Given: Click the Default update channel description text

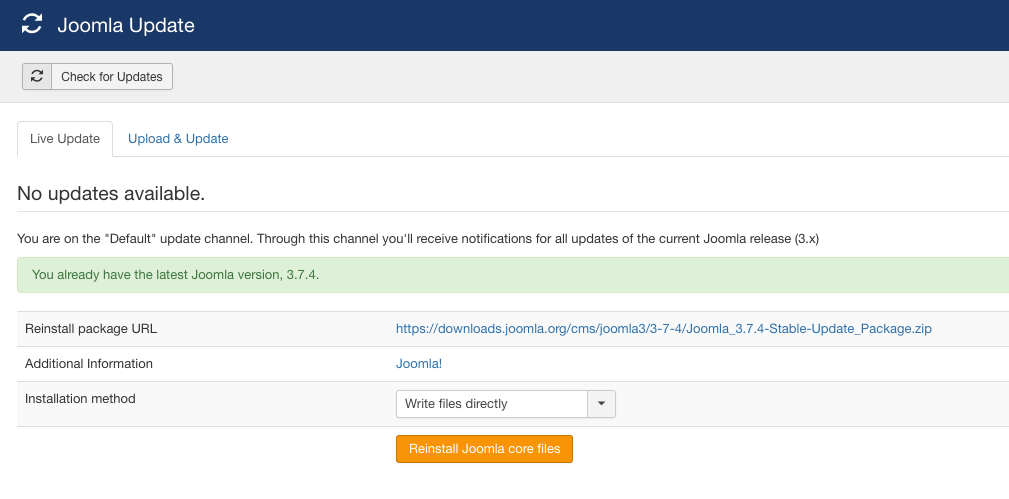Looking at the screenshot, I should pos(418,239).
